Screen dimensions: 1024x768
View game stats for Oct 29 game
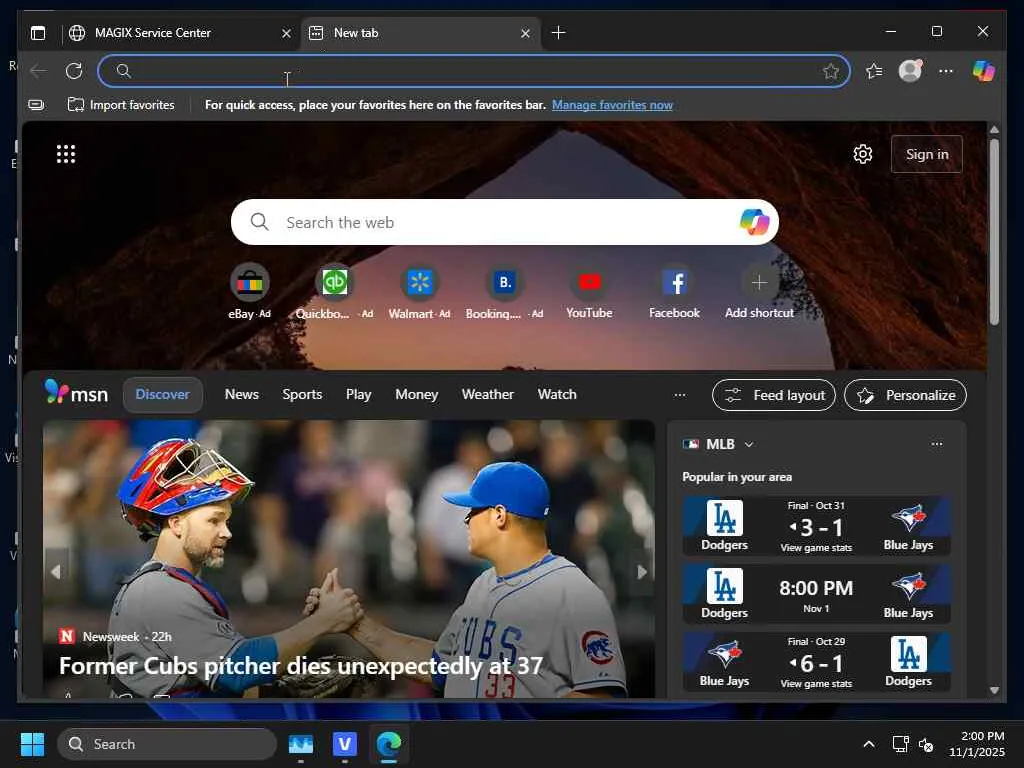click(x=816, y=683)
